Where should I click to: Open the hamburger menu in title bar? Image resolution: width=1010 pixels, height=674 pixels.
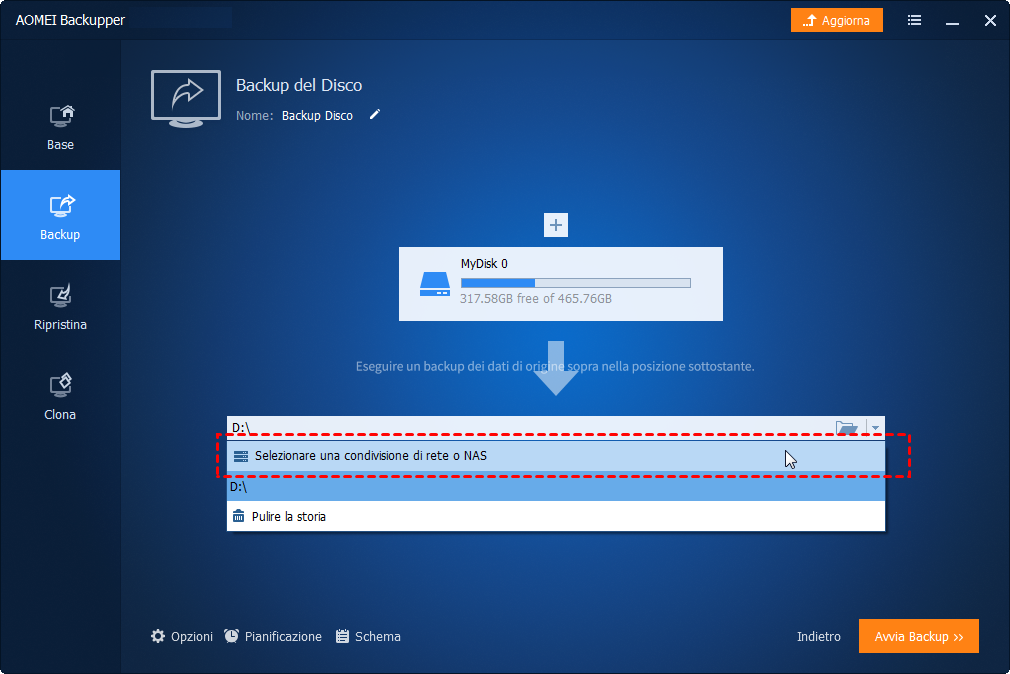pos(914,21)
